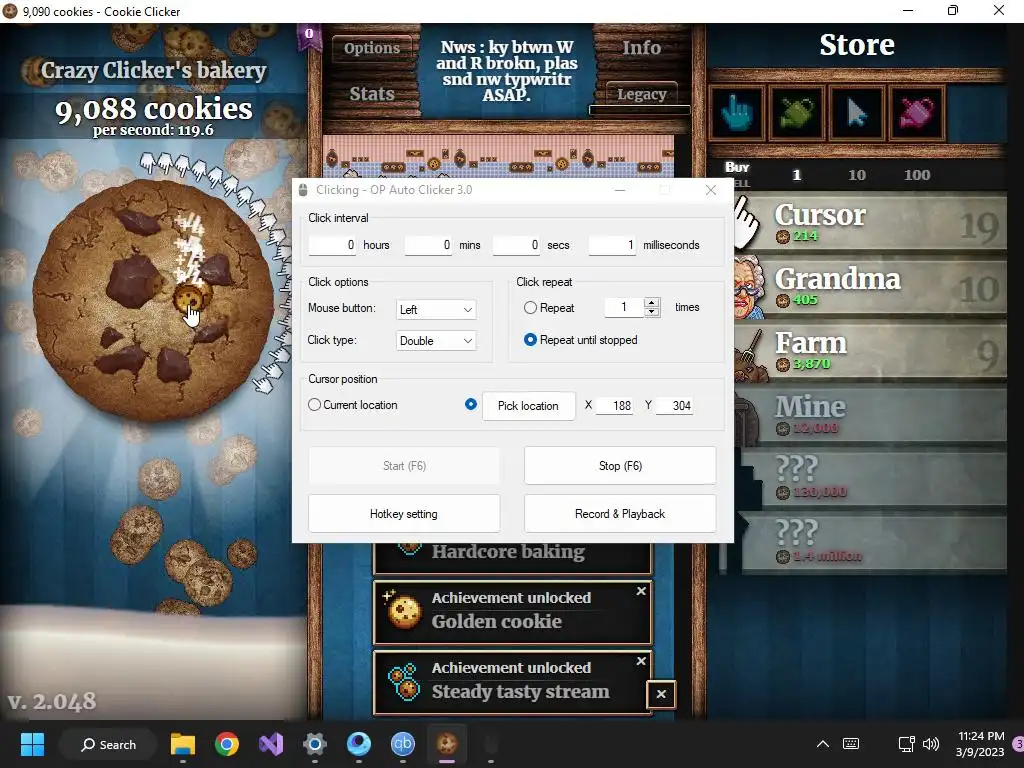Open Hotkey setting

[x=404, y=514]
